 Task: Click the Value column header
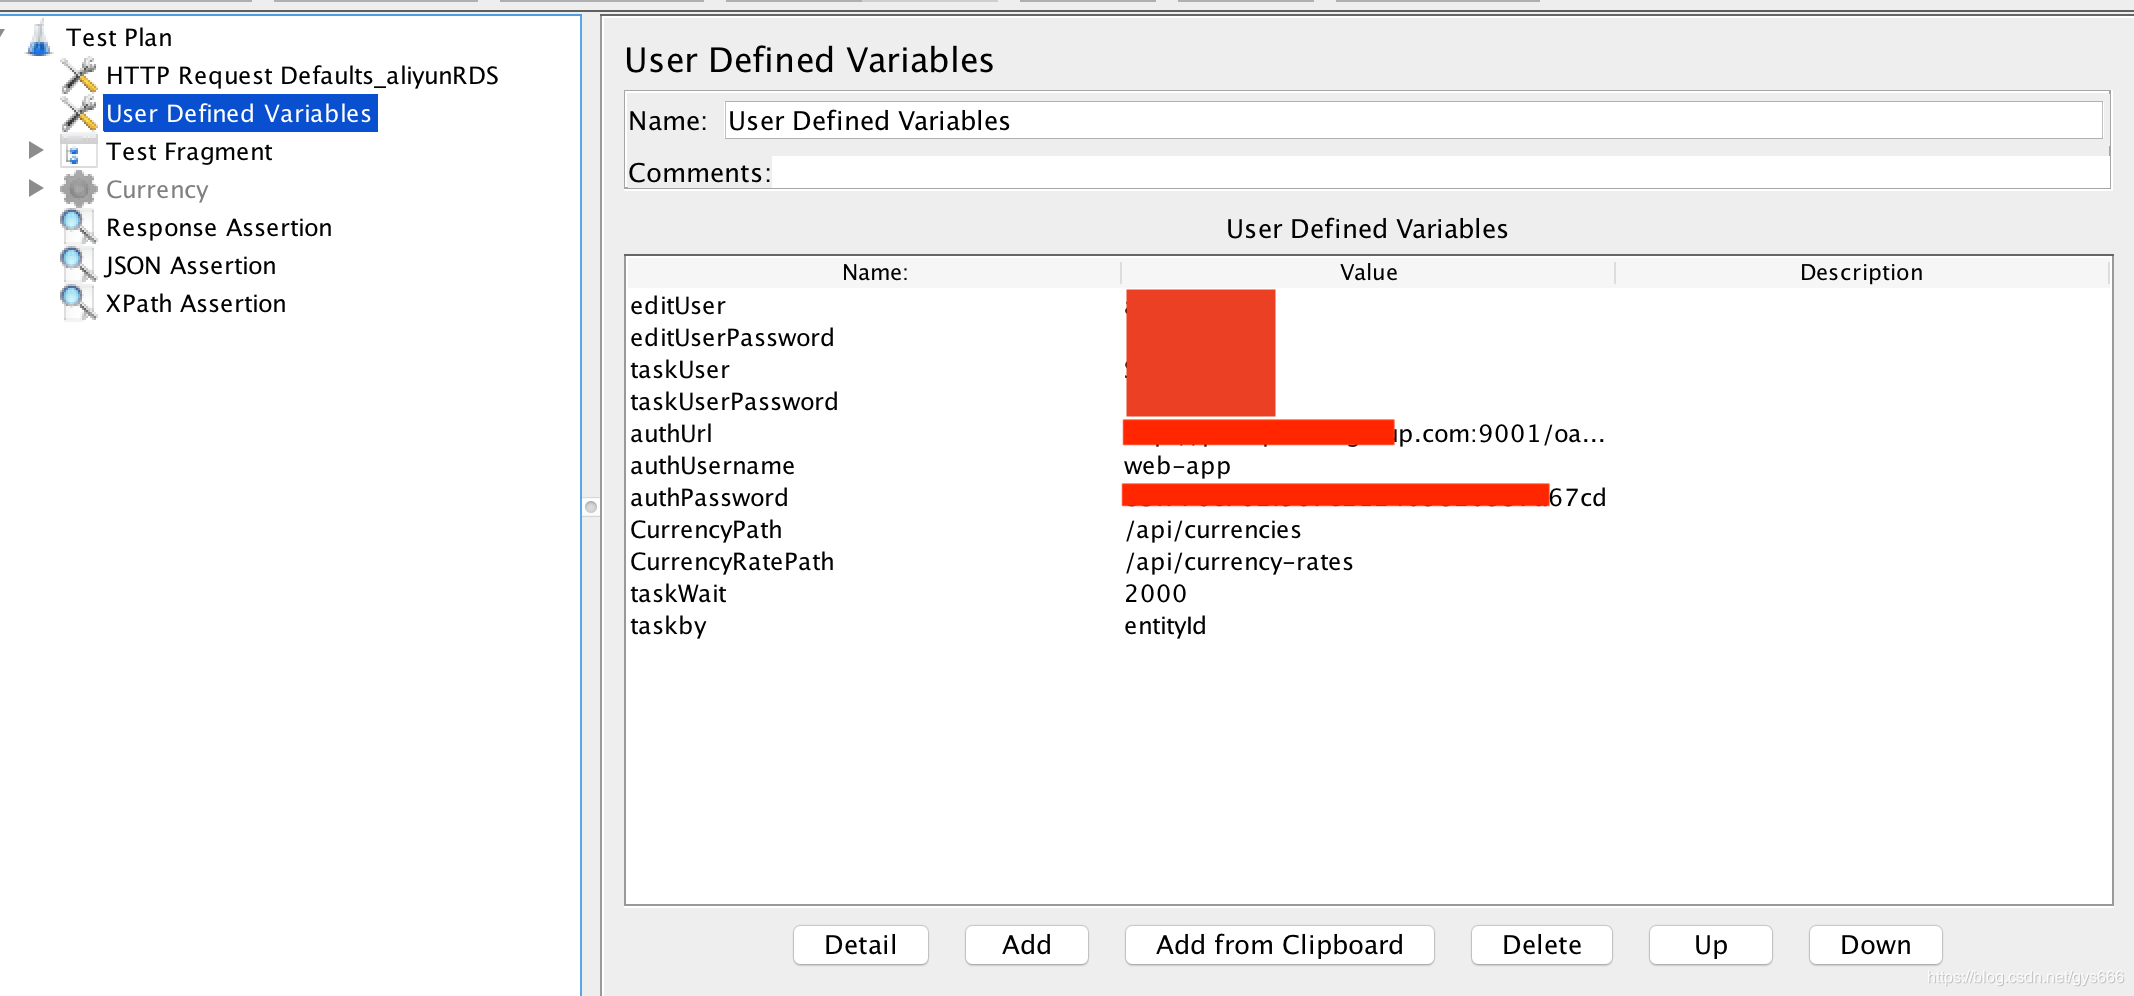pos(1368,272)
